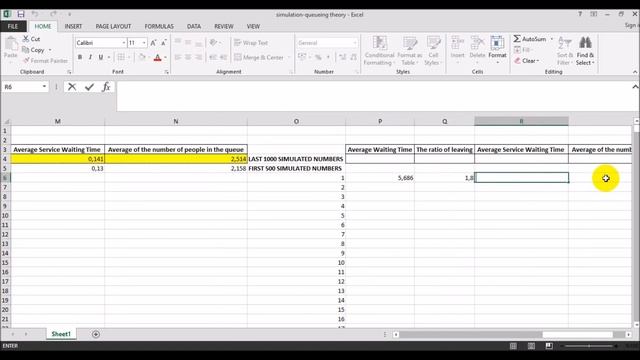Screen dimensions: 640x360
Task: Toggle Underline formatting
Action: (100, 57)
